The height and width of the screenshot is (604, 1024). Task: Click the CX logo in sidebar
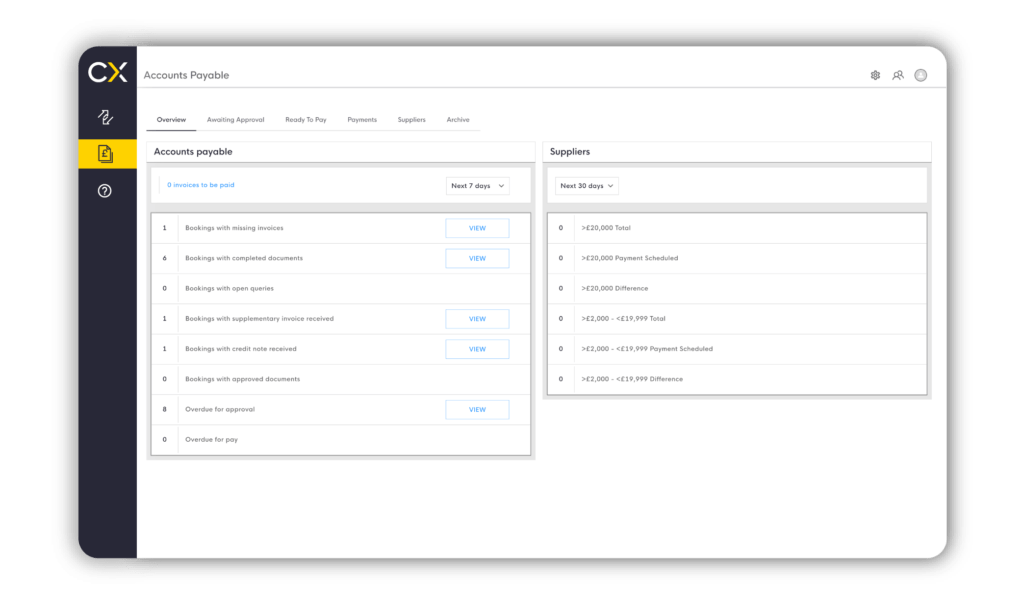pos(107,73)
